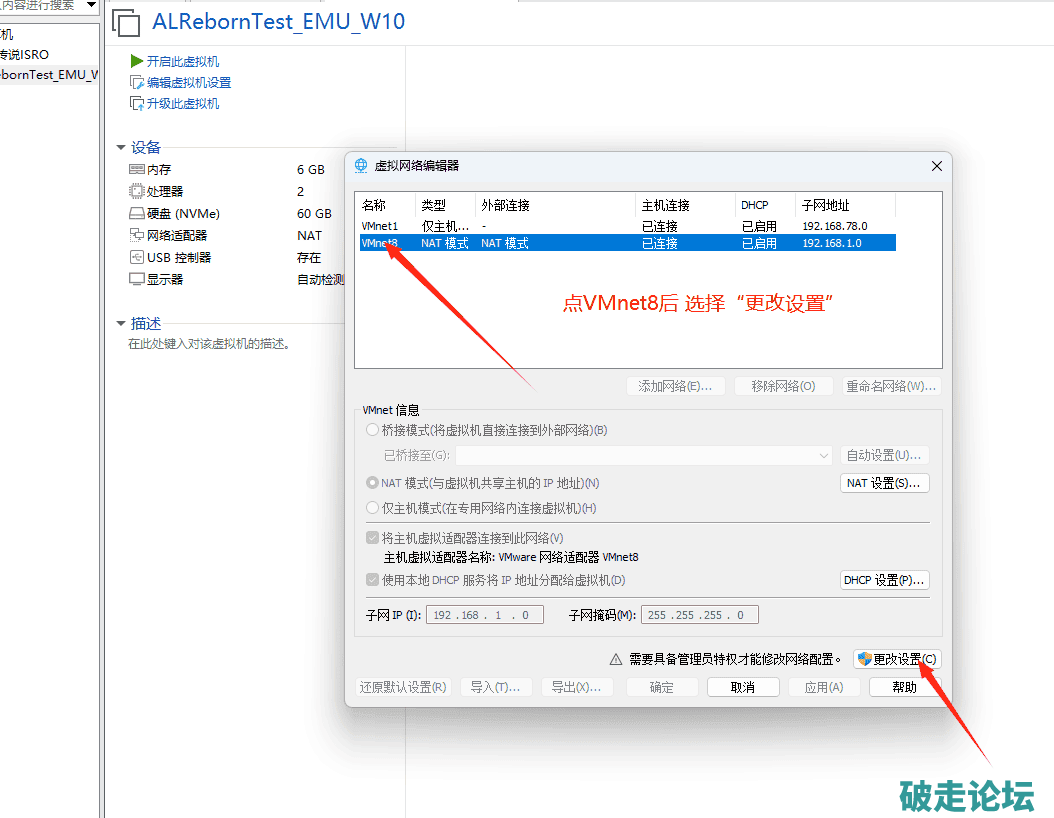Image resolution: width=1054 pixels, height=818 pixels.
Task: Click the subnet IP input field
Action: (x=485, y=615)
